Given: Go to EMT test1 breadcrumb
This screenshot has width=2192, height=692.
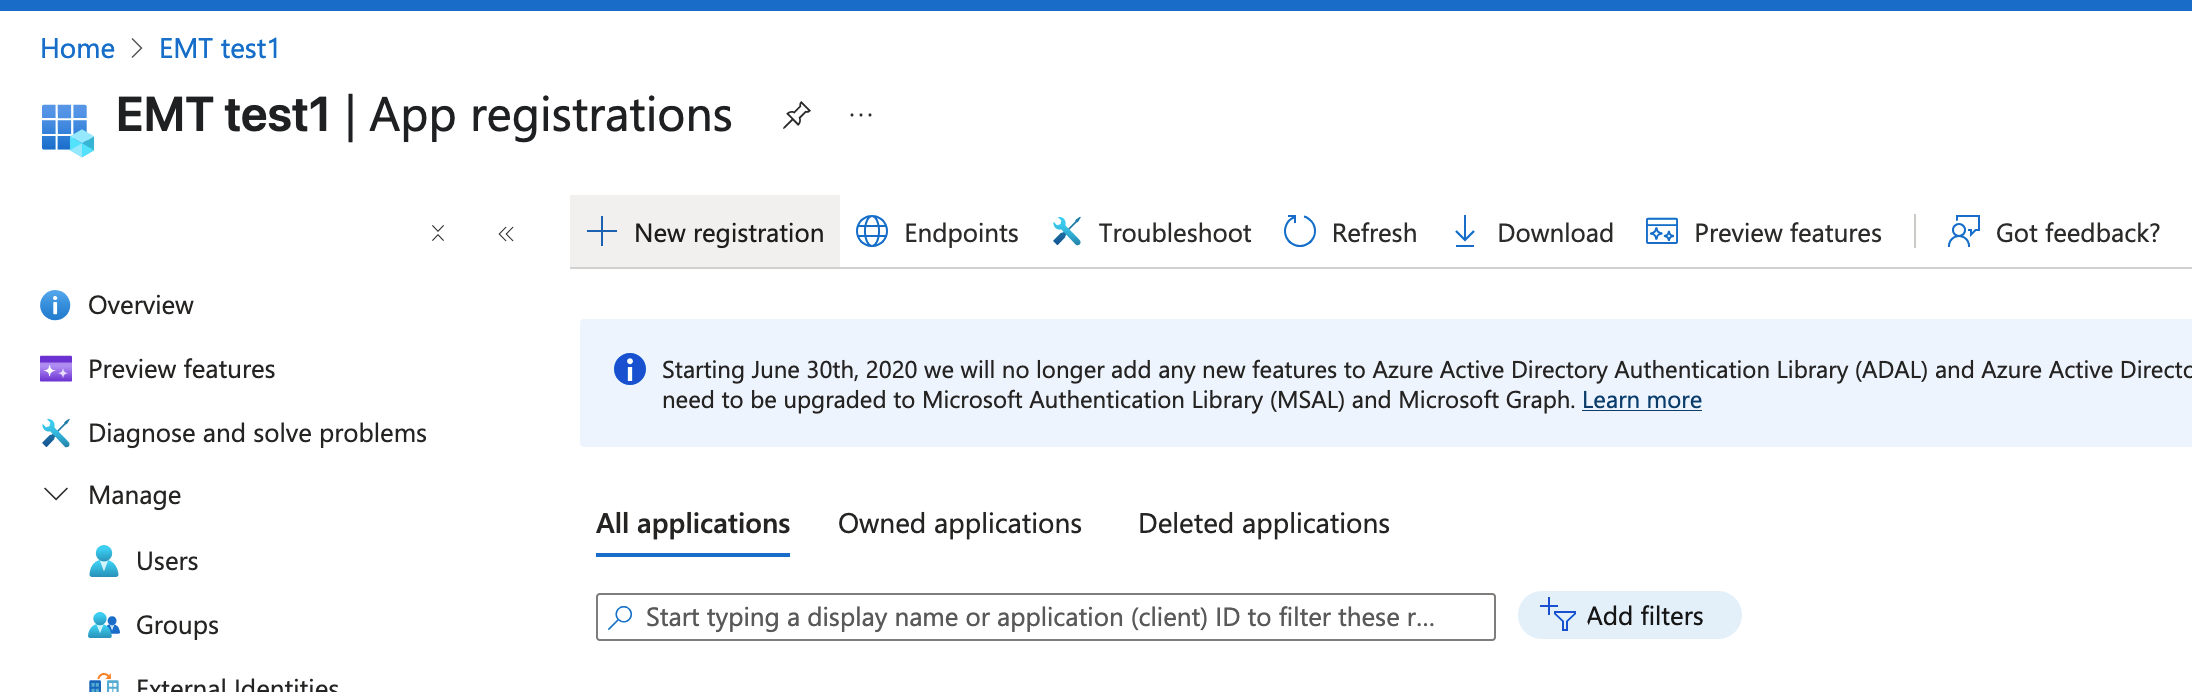Looking at the screenshot, I should pos(220,48).
